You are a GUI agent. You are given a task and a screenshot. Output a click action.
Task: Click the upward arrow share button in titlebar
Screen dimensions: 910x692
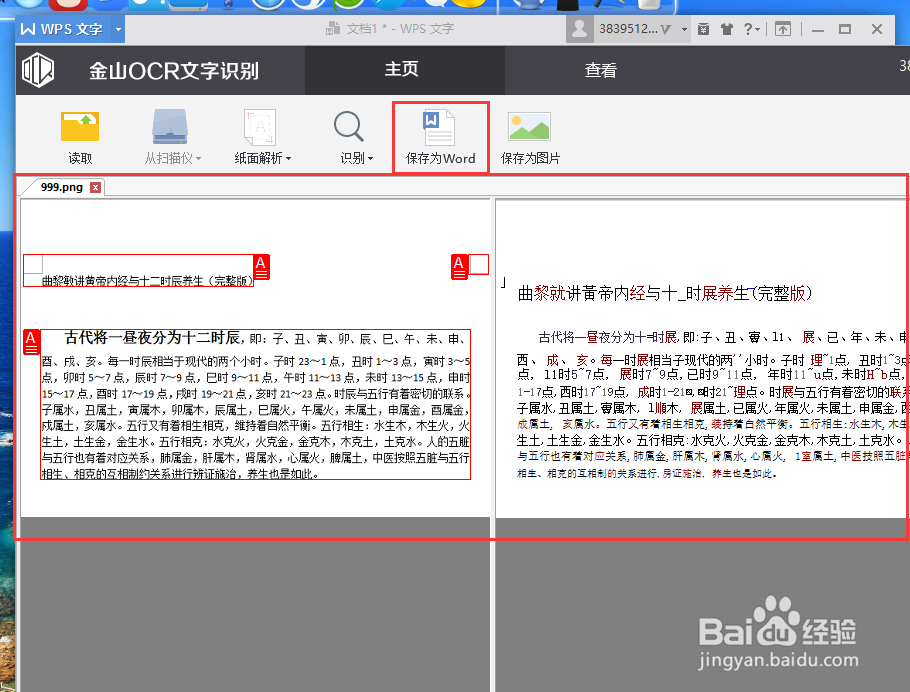click(x=784, y=29)
